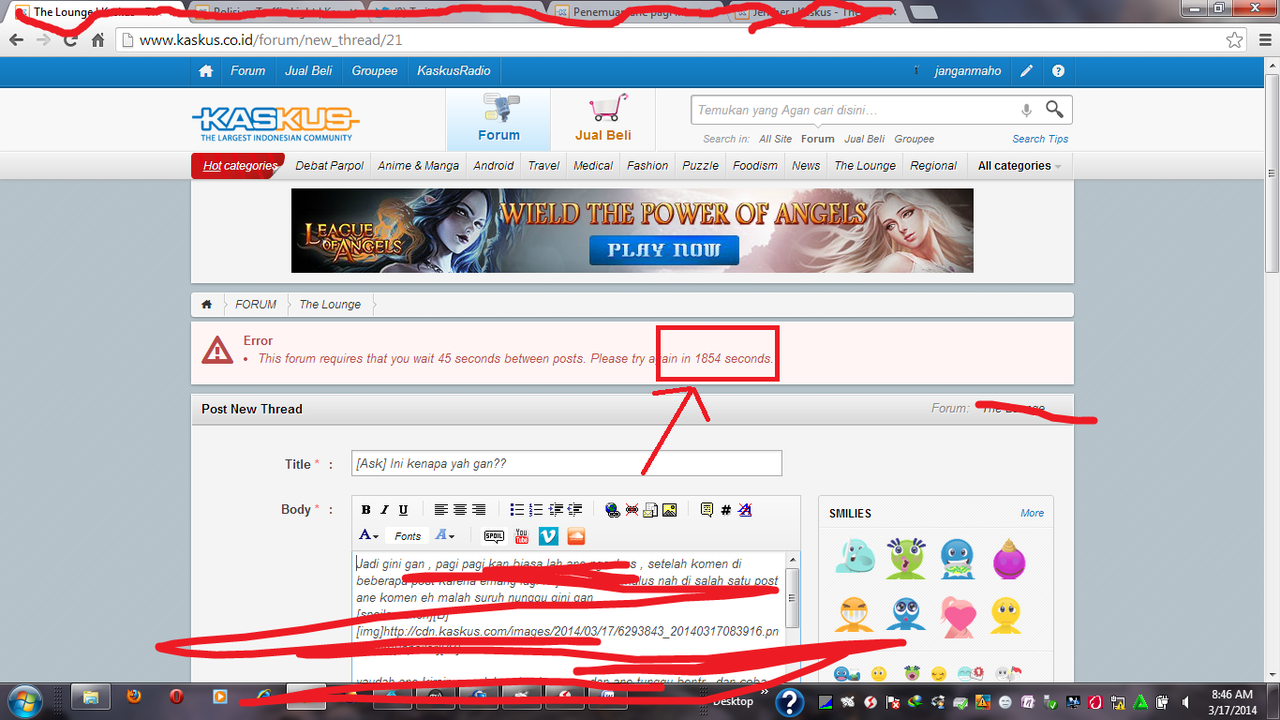The height and width of the screenshot is (720, 1280).
Task: Embed a SoundCloud track
Action: tap(575, 536)
